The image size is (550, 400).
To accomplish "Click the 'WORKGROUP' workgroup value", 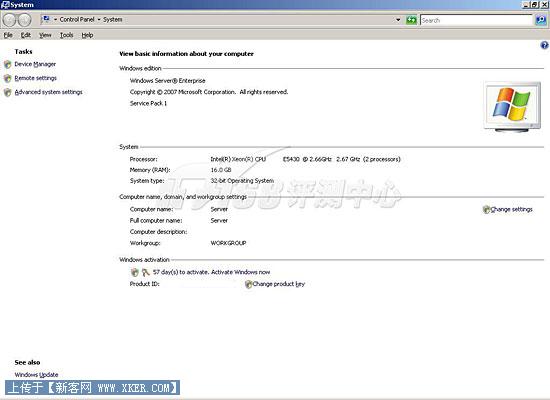I will tap(228, 243).
